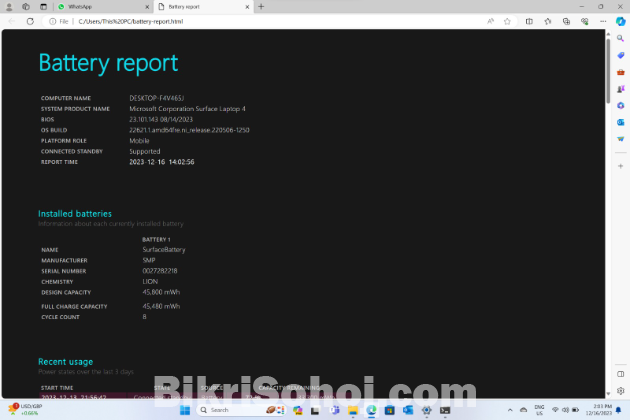Add this page to favorites star
The image size is (630, 420).
click(507, 21)
